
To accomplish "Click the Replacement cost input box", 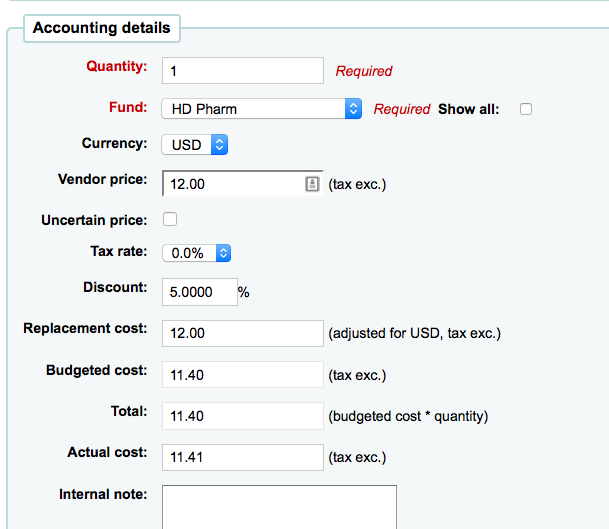I will pos(242,333).
